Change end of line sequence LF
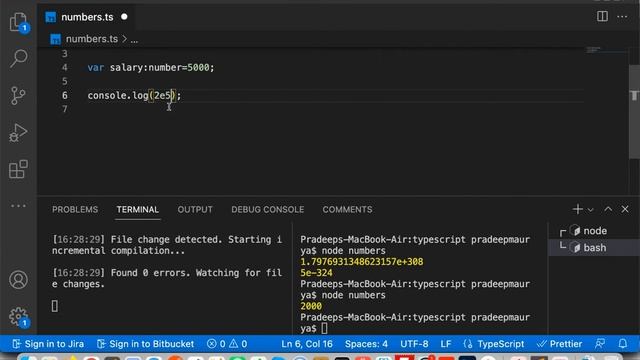 coord(446,344)
